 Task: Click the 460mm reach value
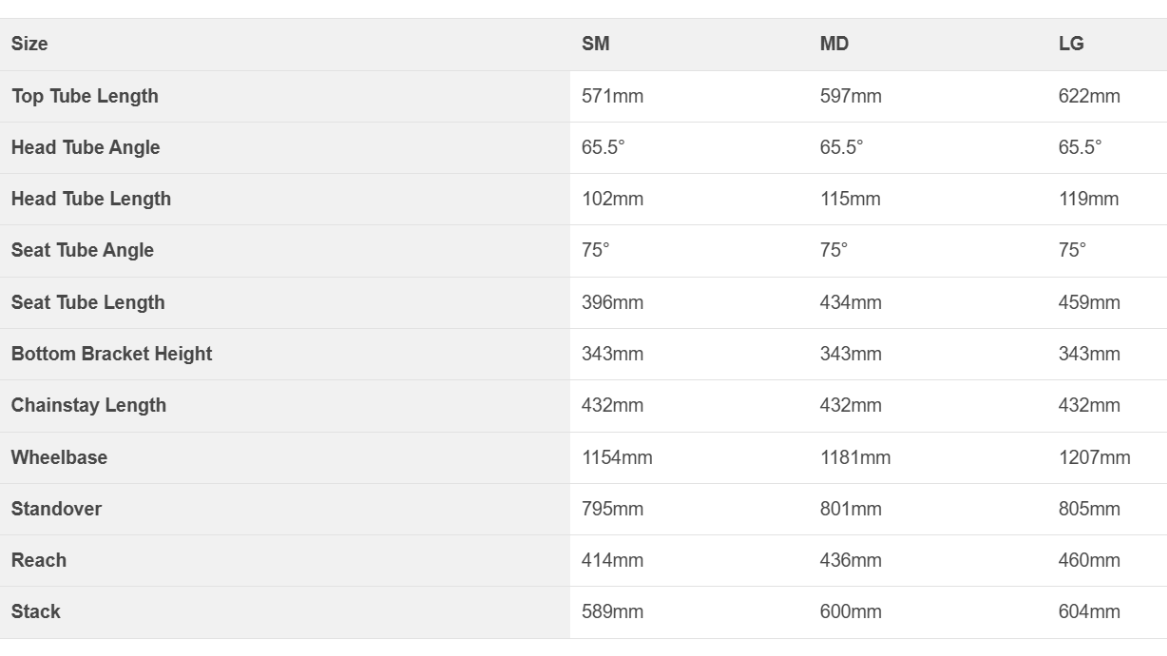(x=1089, y=560)
